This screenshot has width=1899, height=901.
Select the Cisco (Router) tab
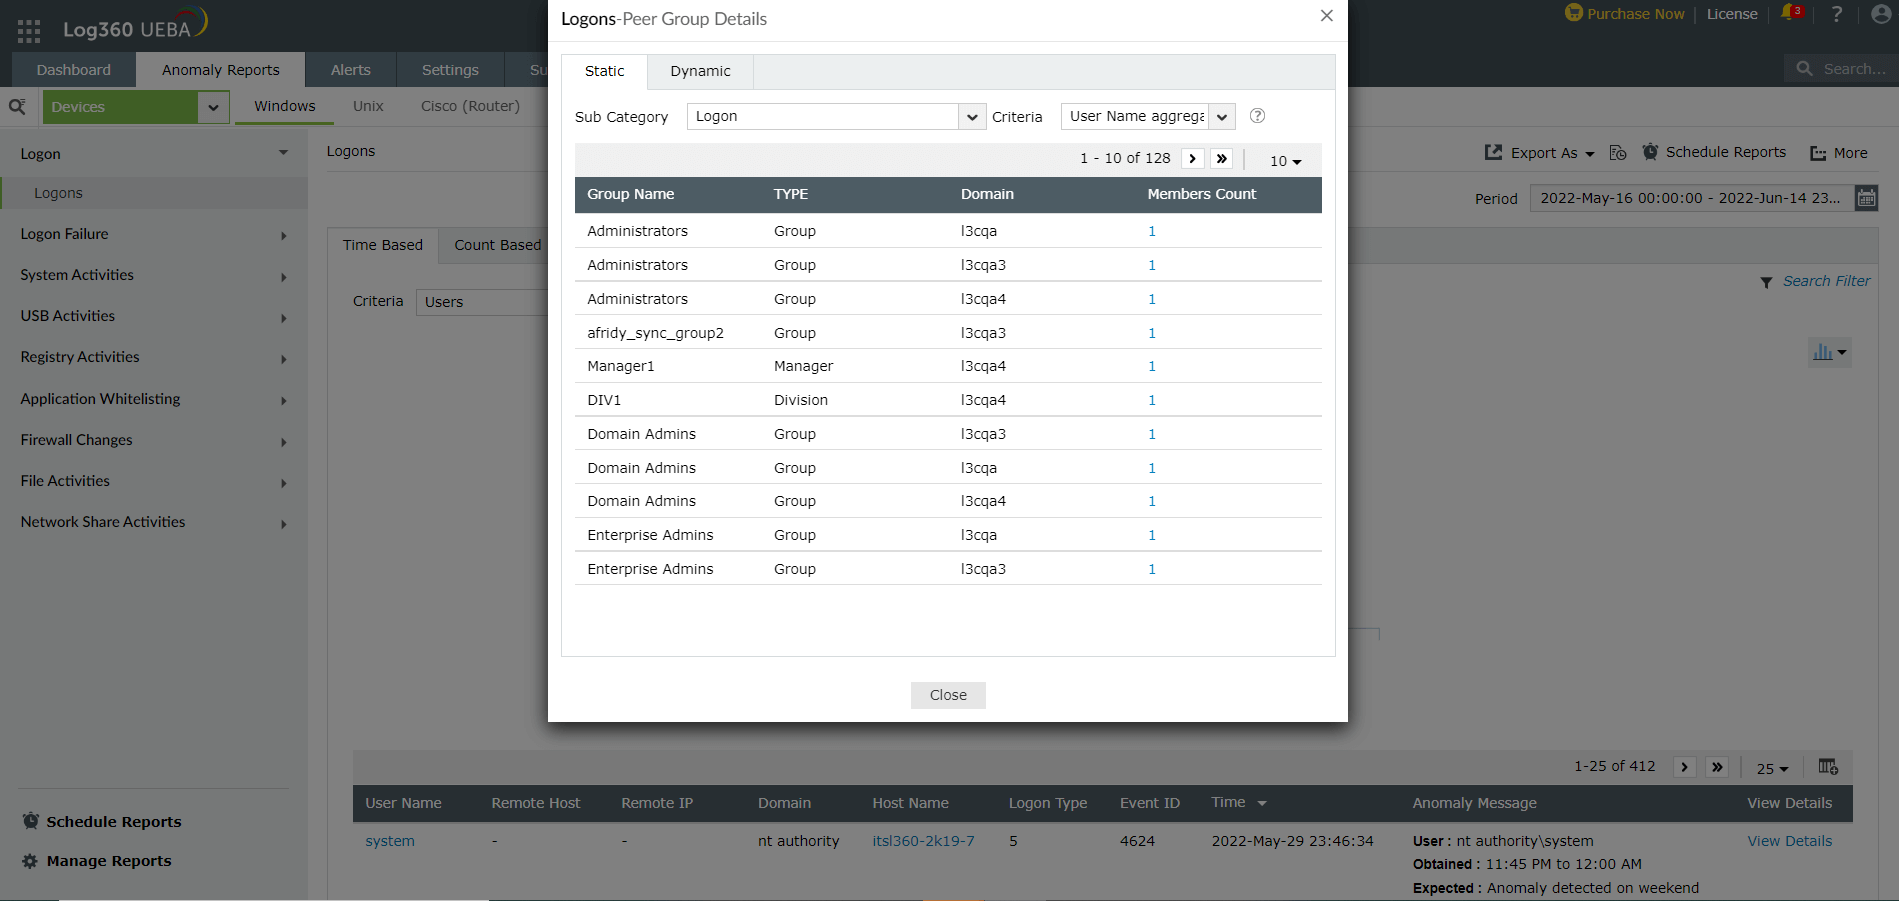(x=470, y=106)
